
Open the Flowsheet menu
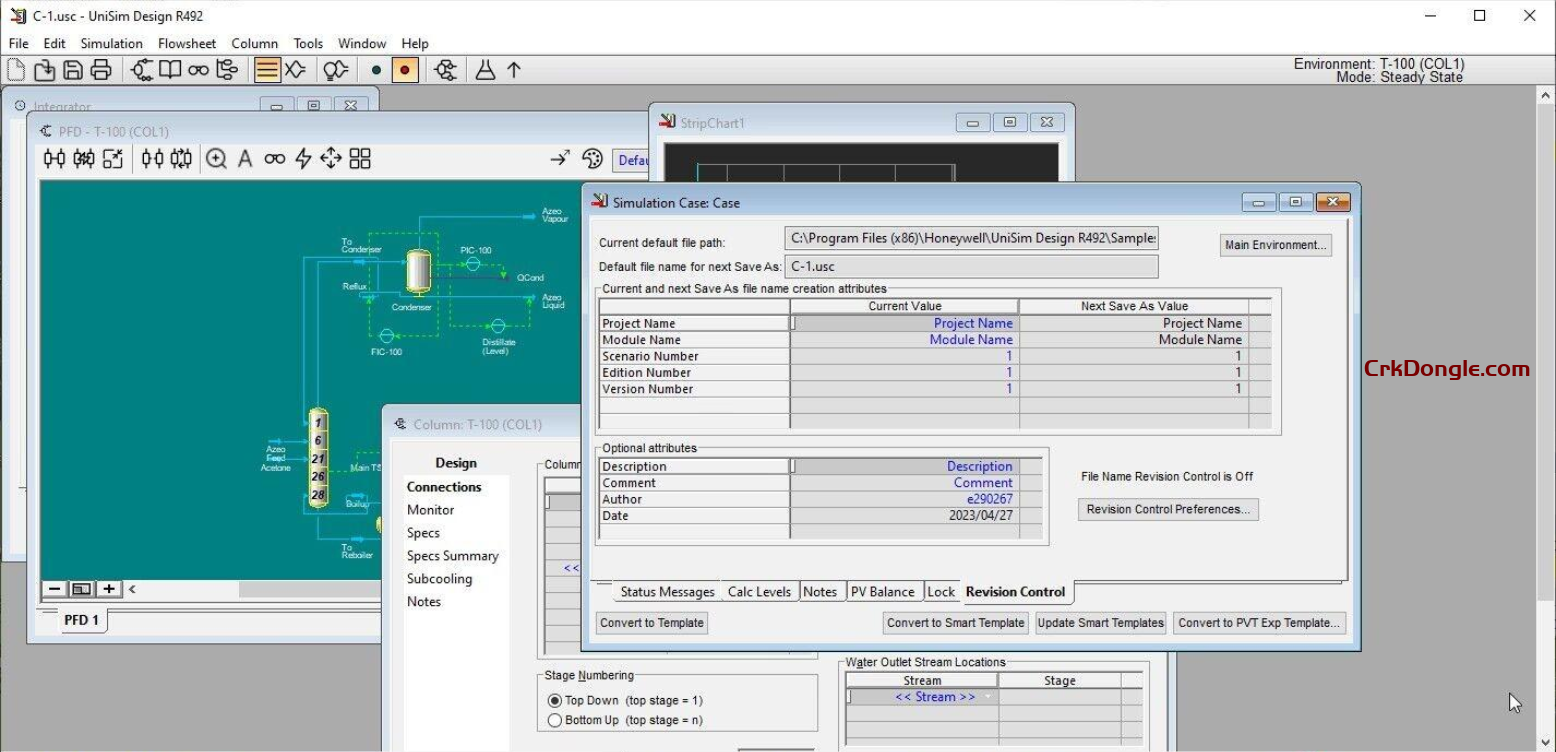click(187, 43)
